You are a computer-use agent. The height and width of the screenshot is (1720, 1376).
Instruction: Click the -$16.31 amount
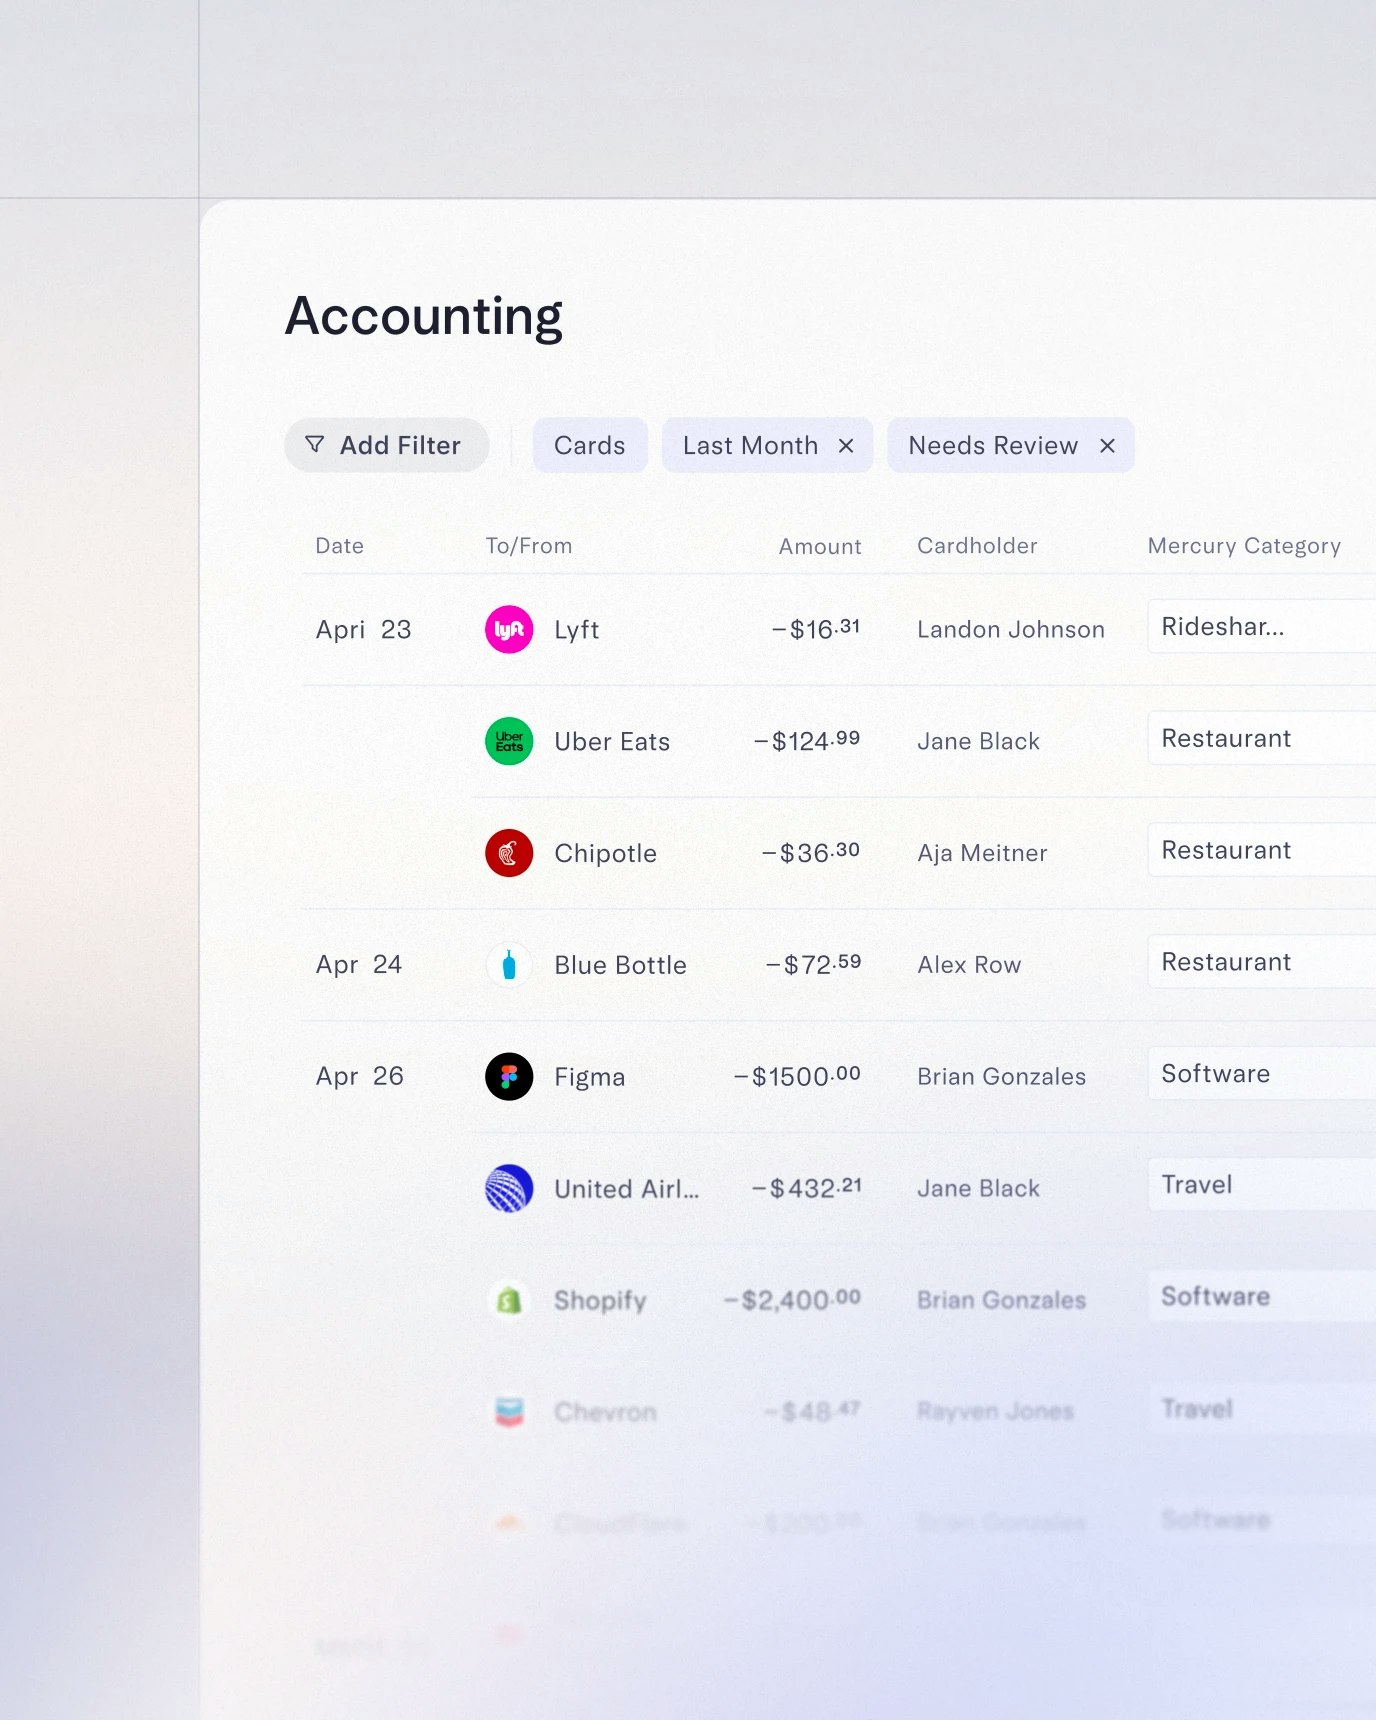[x=816, y=629]
